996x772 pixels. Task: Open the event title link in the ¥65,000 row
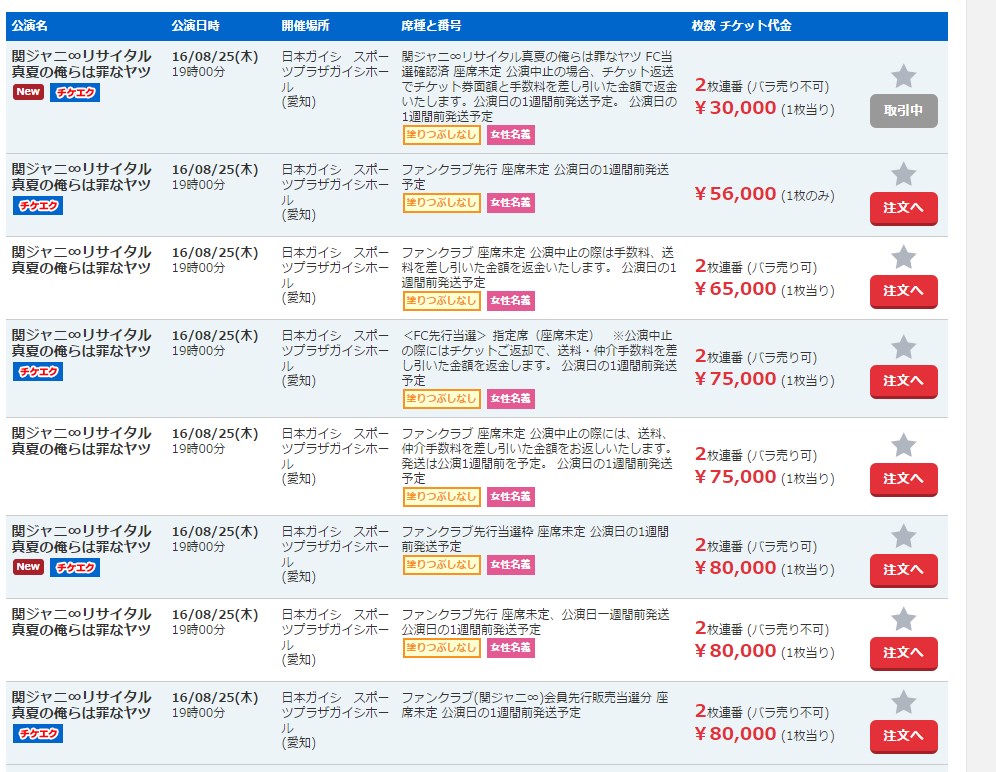81,261
